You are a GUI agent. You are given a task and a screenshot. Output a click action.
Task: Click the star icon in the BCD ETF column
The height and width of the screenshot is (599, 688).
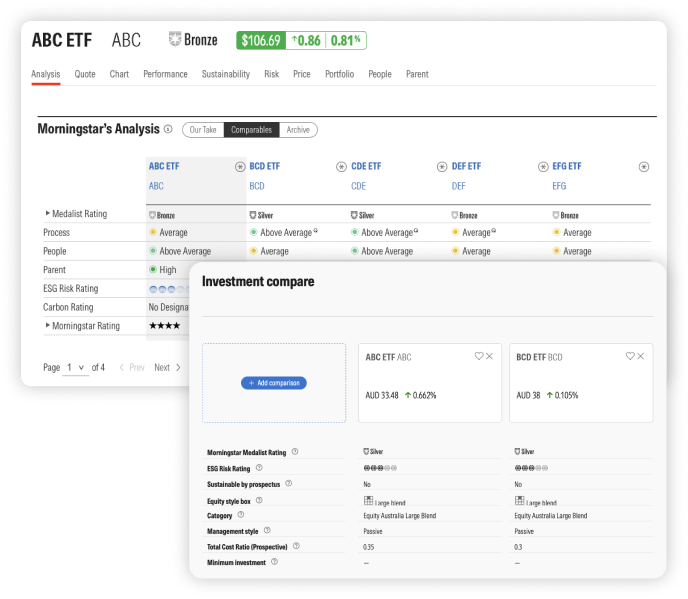pos(341,167)
